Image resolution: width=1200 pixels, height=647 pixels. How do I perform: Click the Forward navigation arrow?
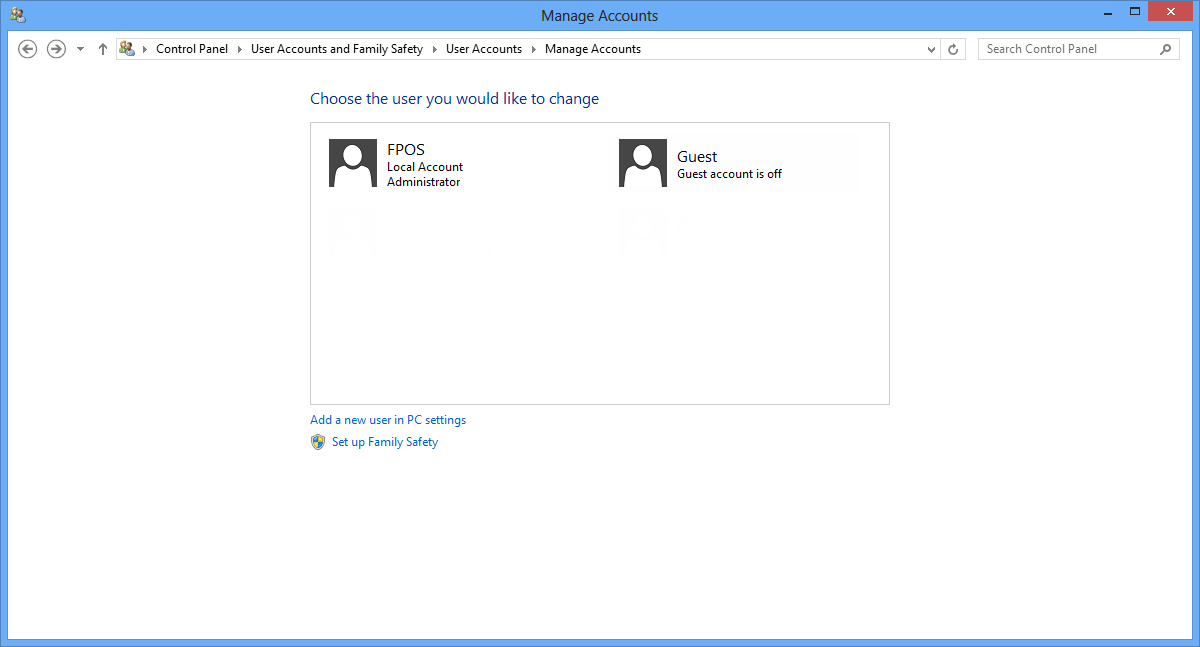pos(57,49)
